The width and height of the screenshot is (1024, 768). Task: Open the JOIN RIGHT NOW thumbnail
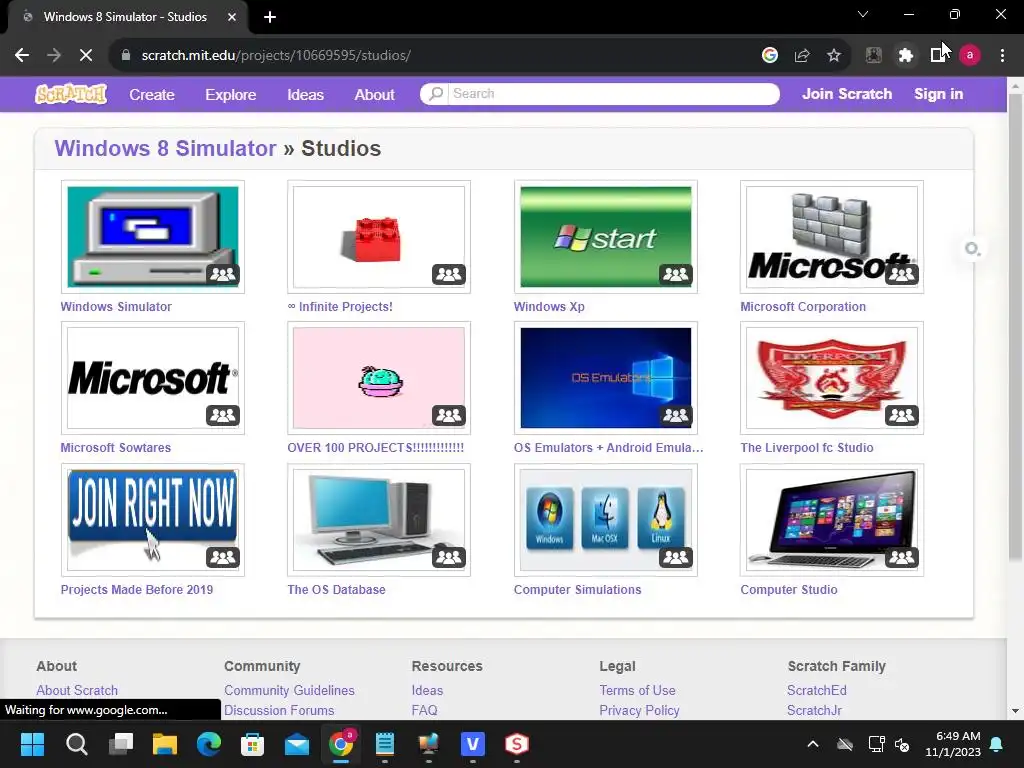153,520
